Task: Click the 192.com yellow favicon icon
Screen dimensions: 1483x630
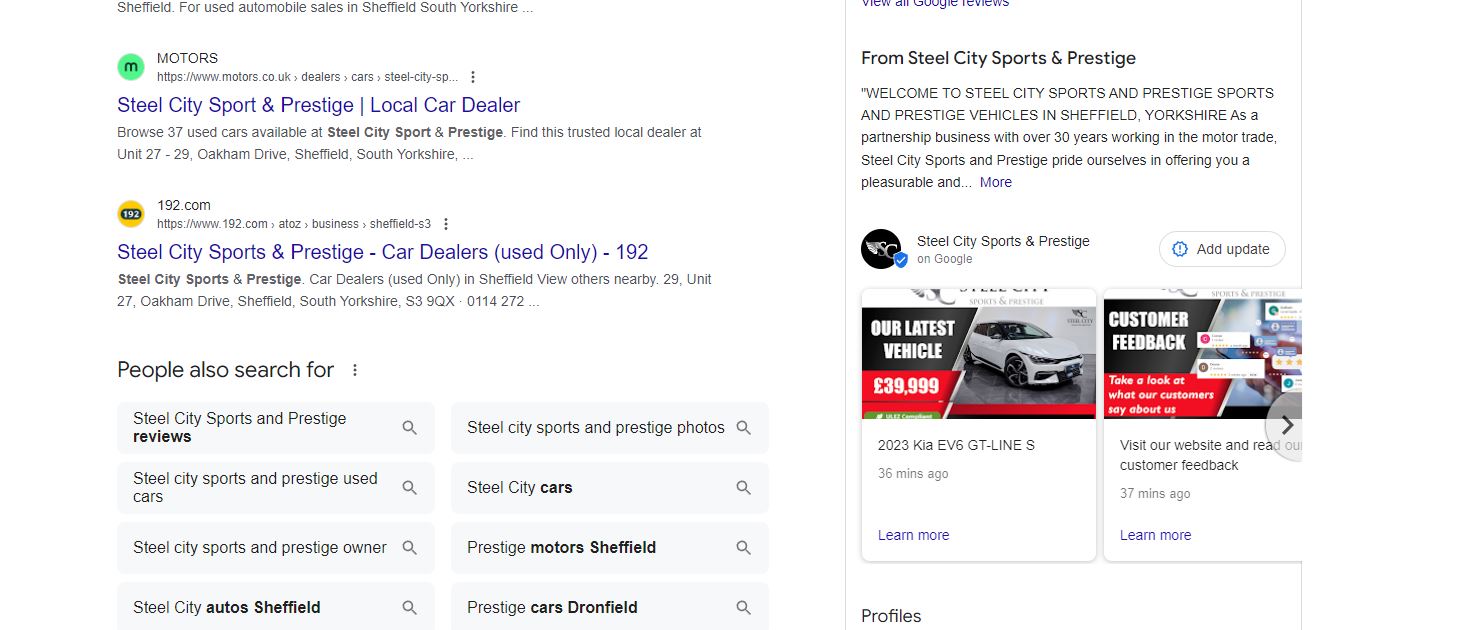Action: [x=131, y=214]
